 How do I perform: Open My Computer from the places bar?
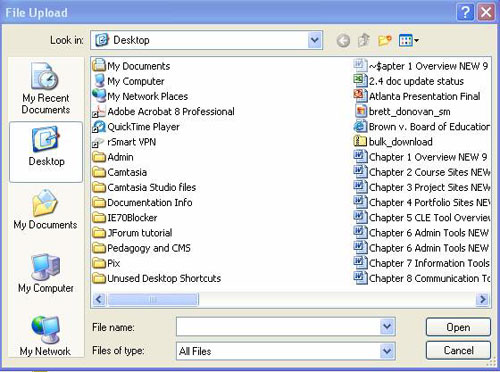coord(46,274)
